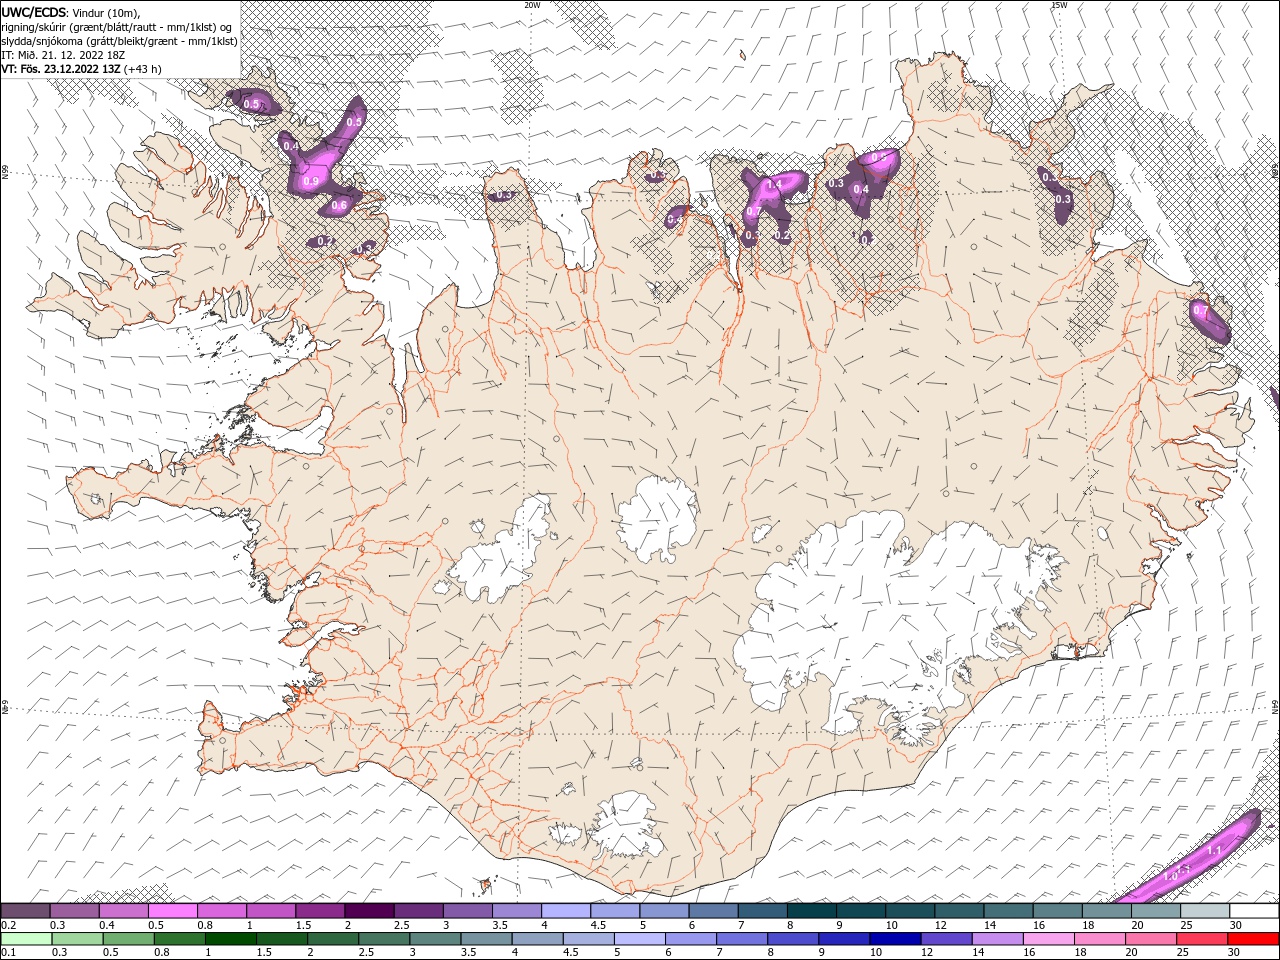This screenshot has height=960, width=1280.
Task: Click the '0.2' label under the upper legend
Action: click(x=8, y=925)
